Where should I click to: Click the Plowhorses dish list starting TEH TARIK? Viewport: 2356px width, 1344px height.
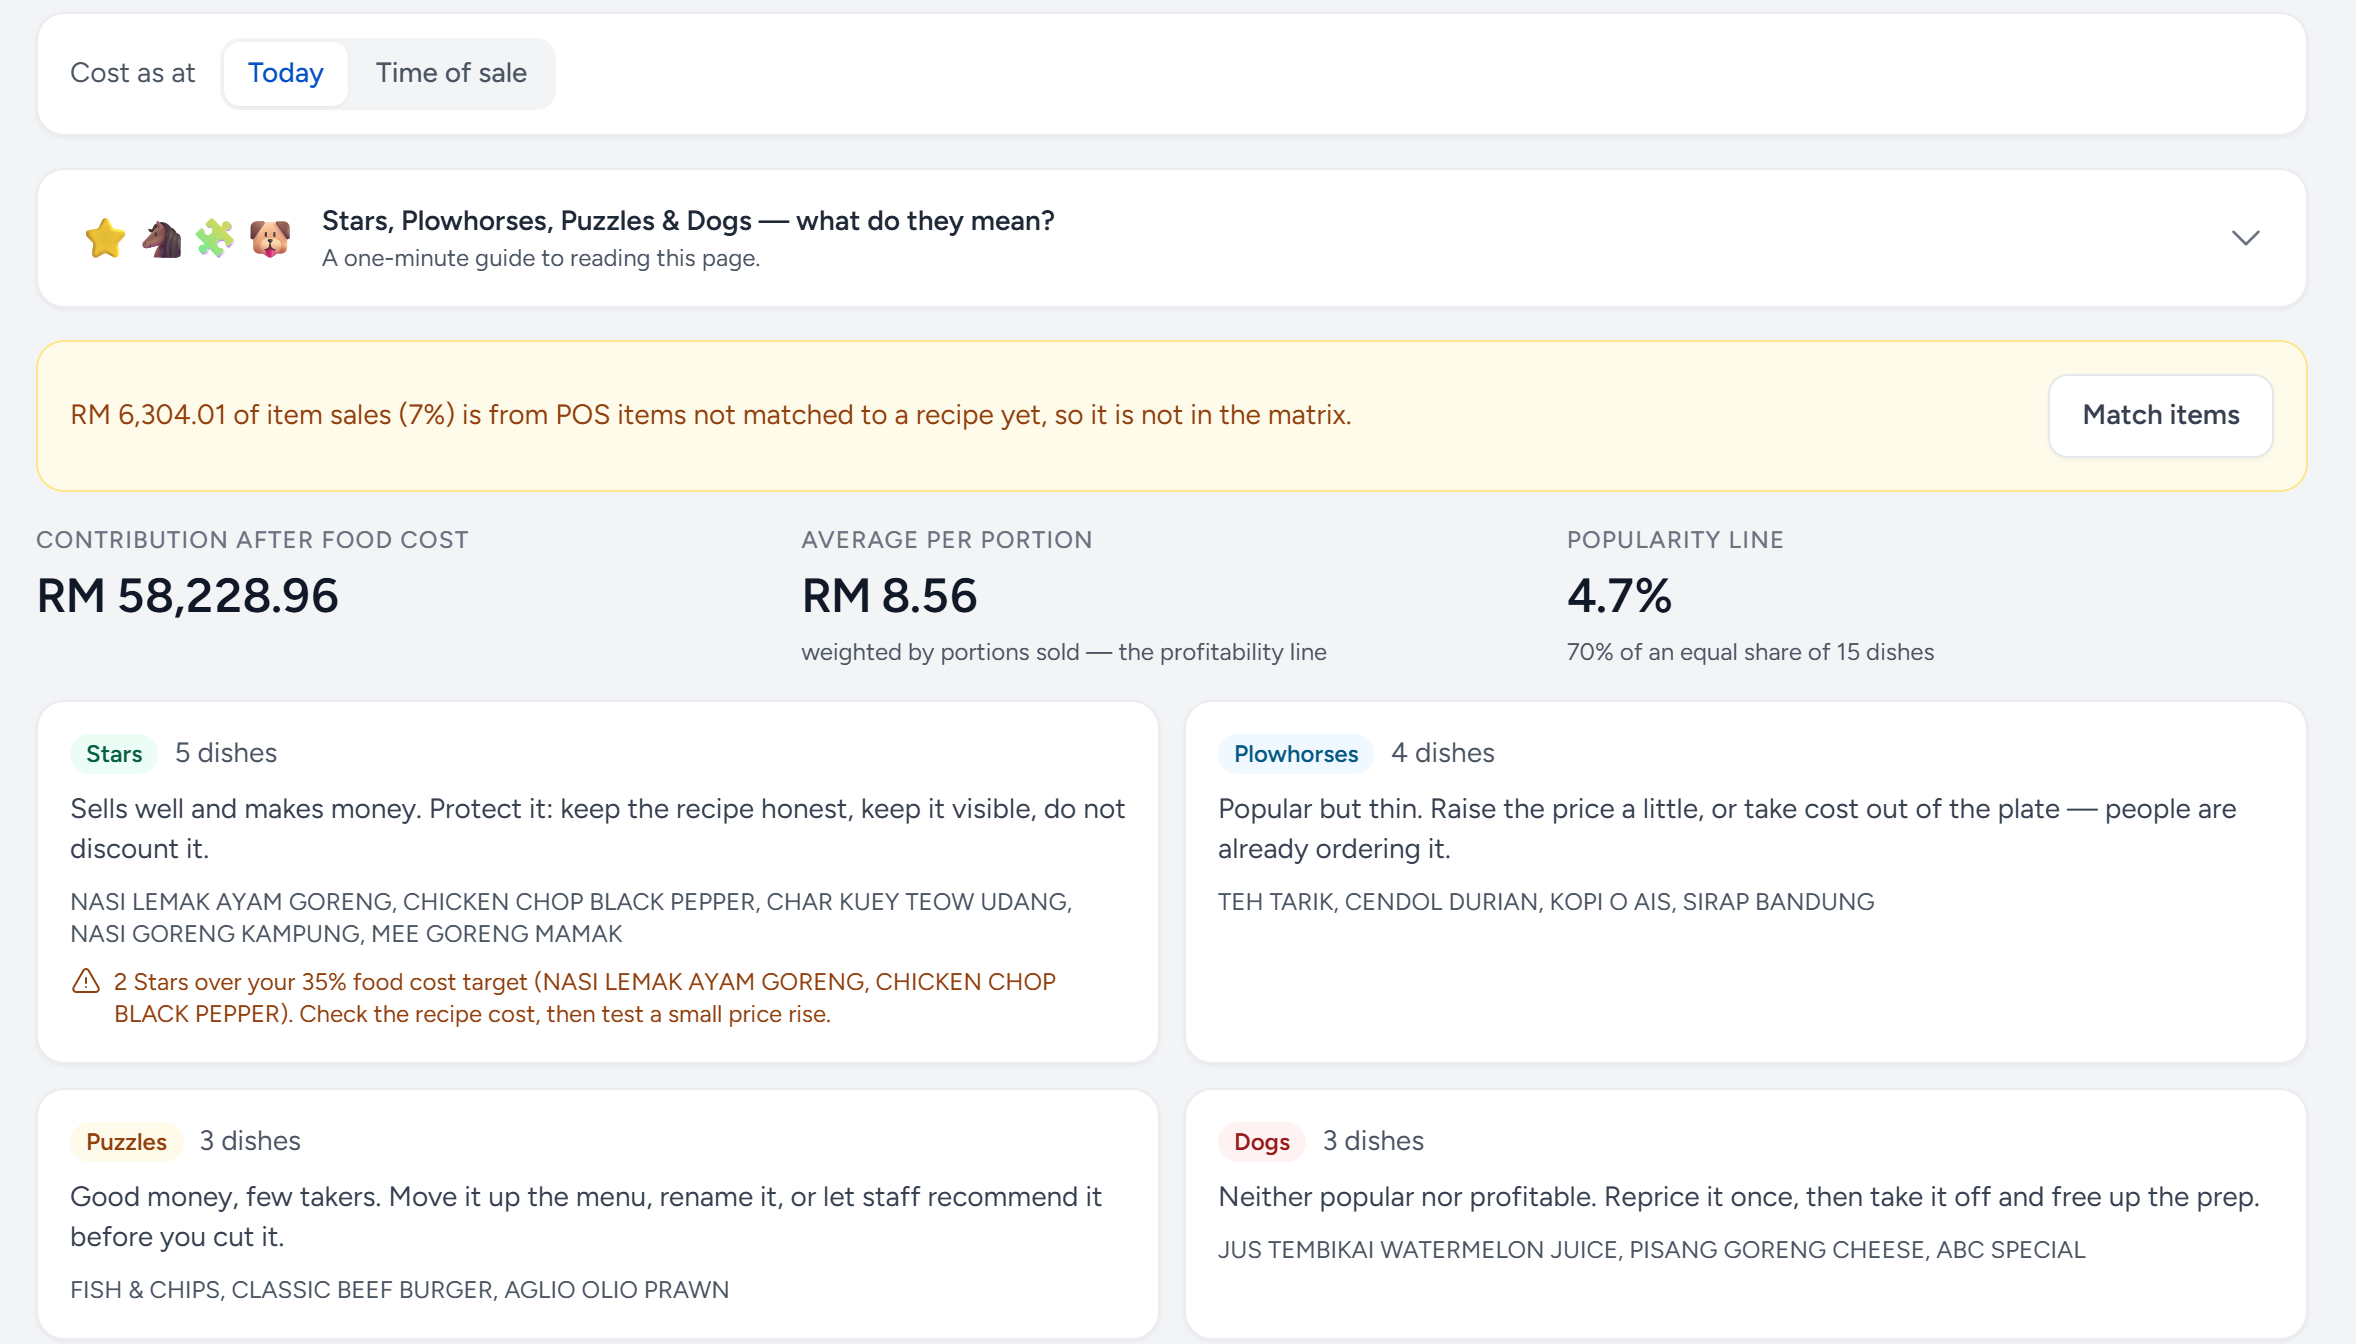[x=1546, y=901]
